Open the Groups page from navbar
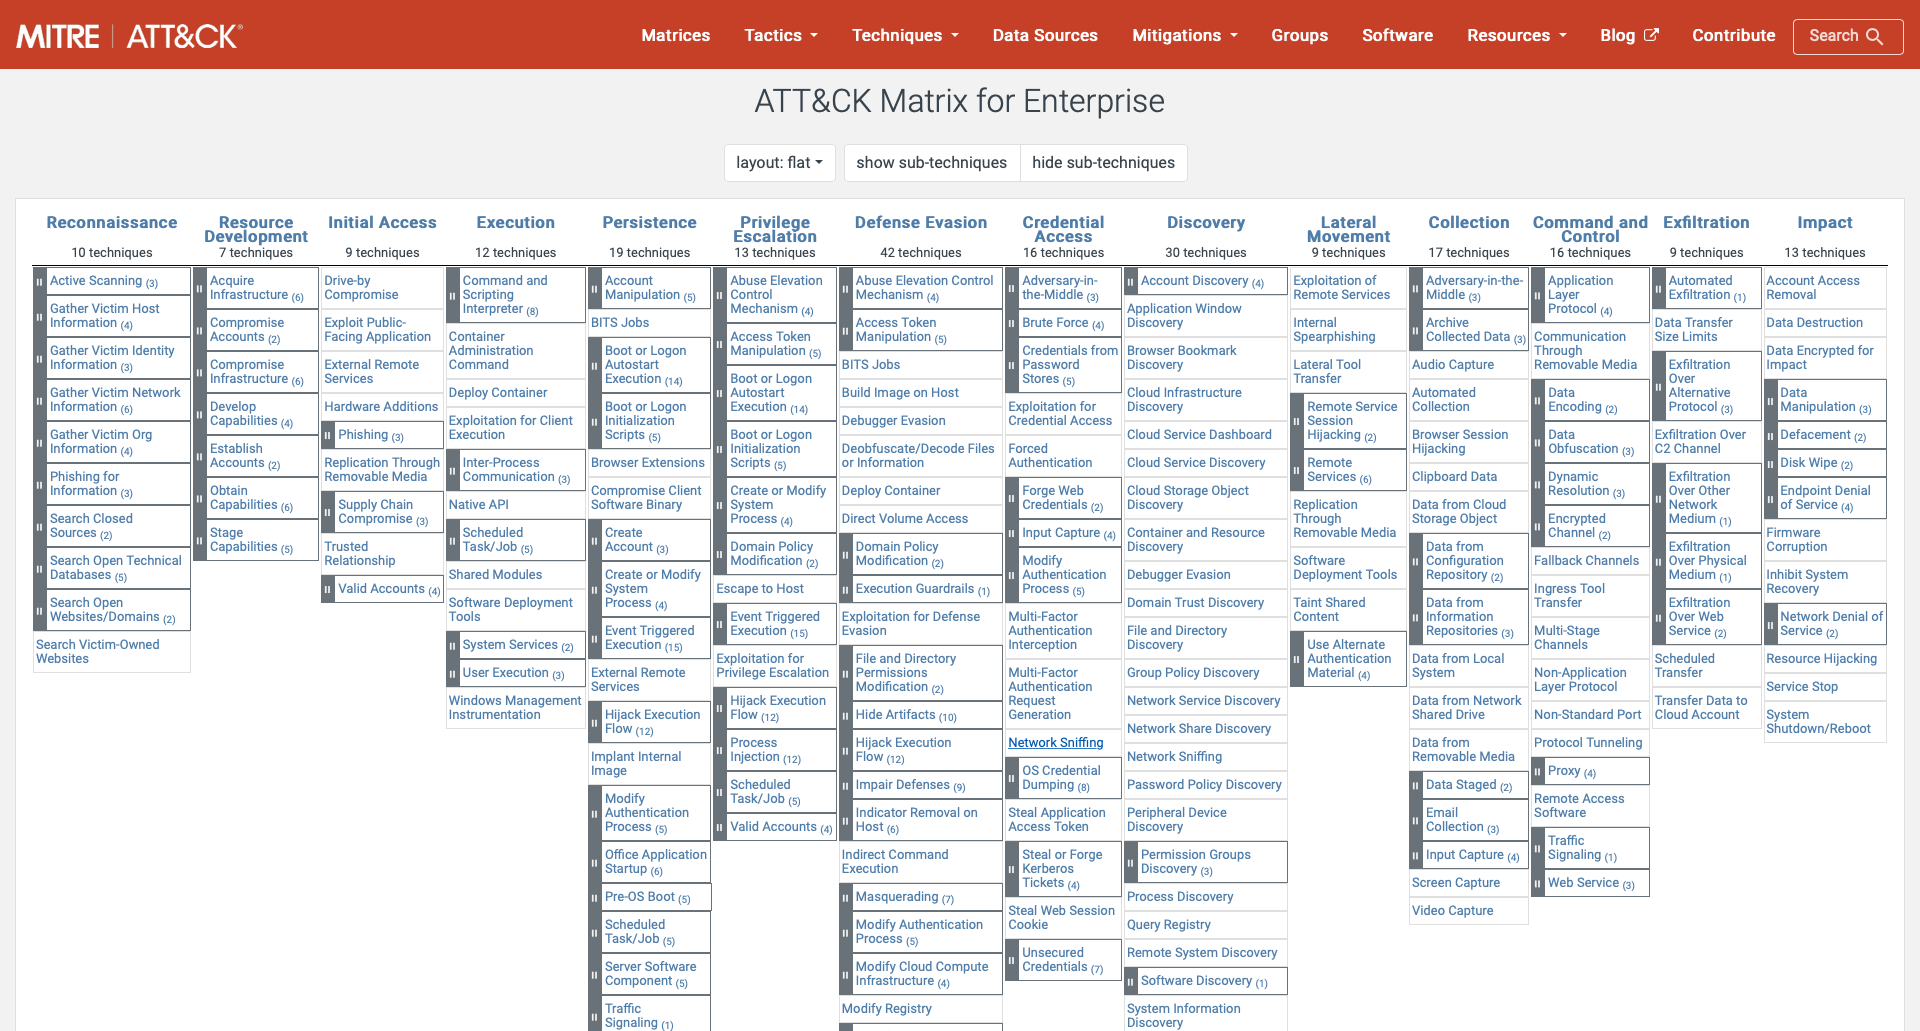Viewport: 1920px width, 1031px height. tap(1299, 36)
